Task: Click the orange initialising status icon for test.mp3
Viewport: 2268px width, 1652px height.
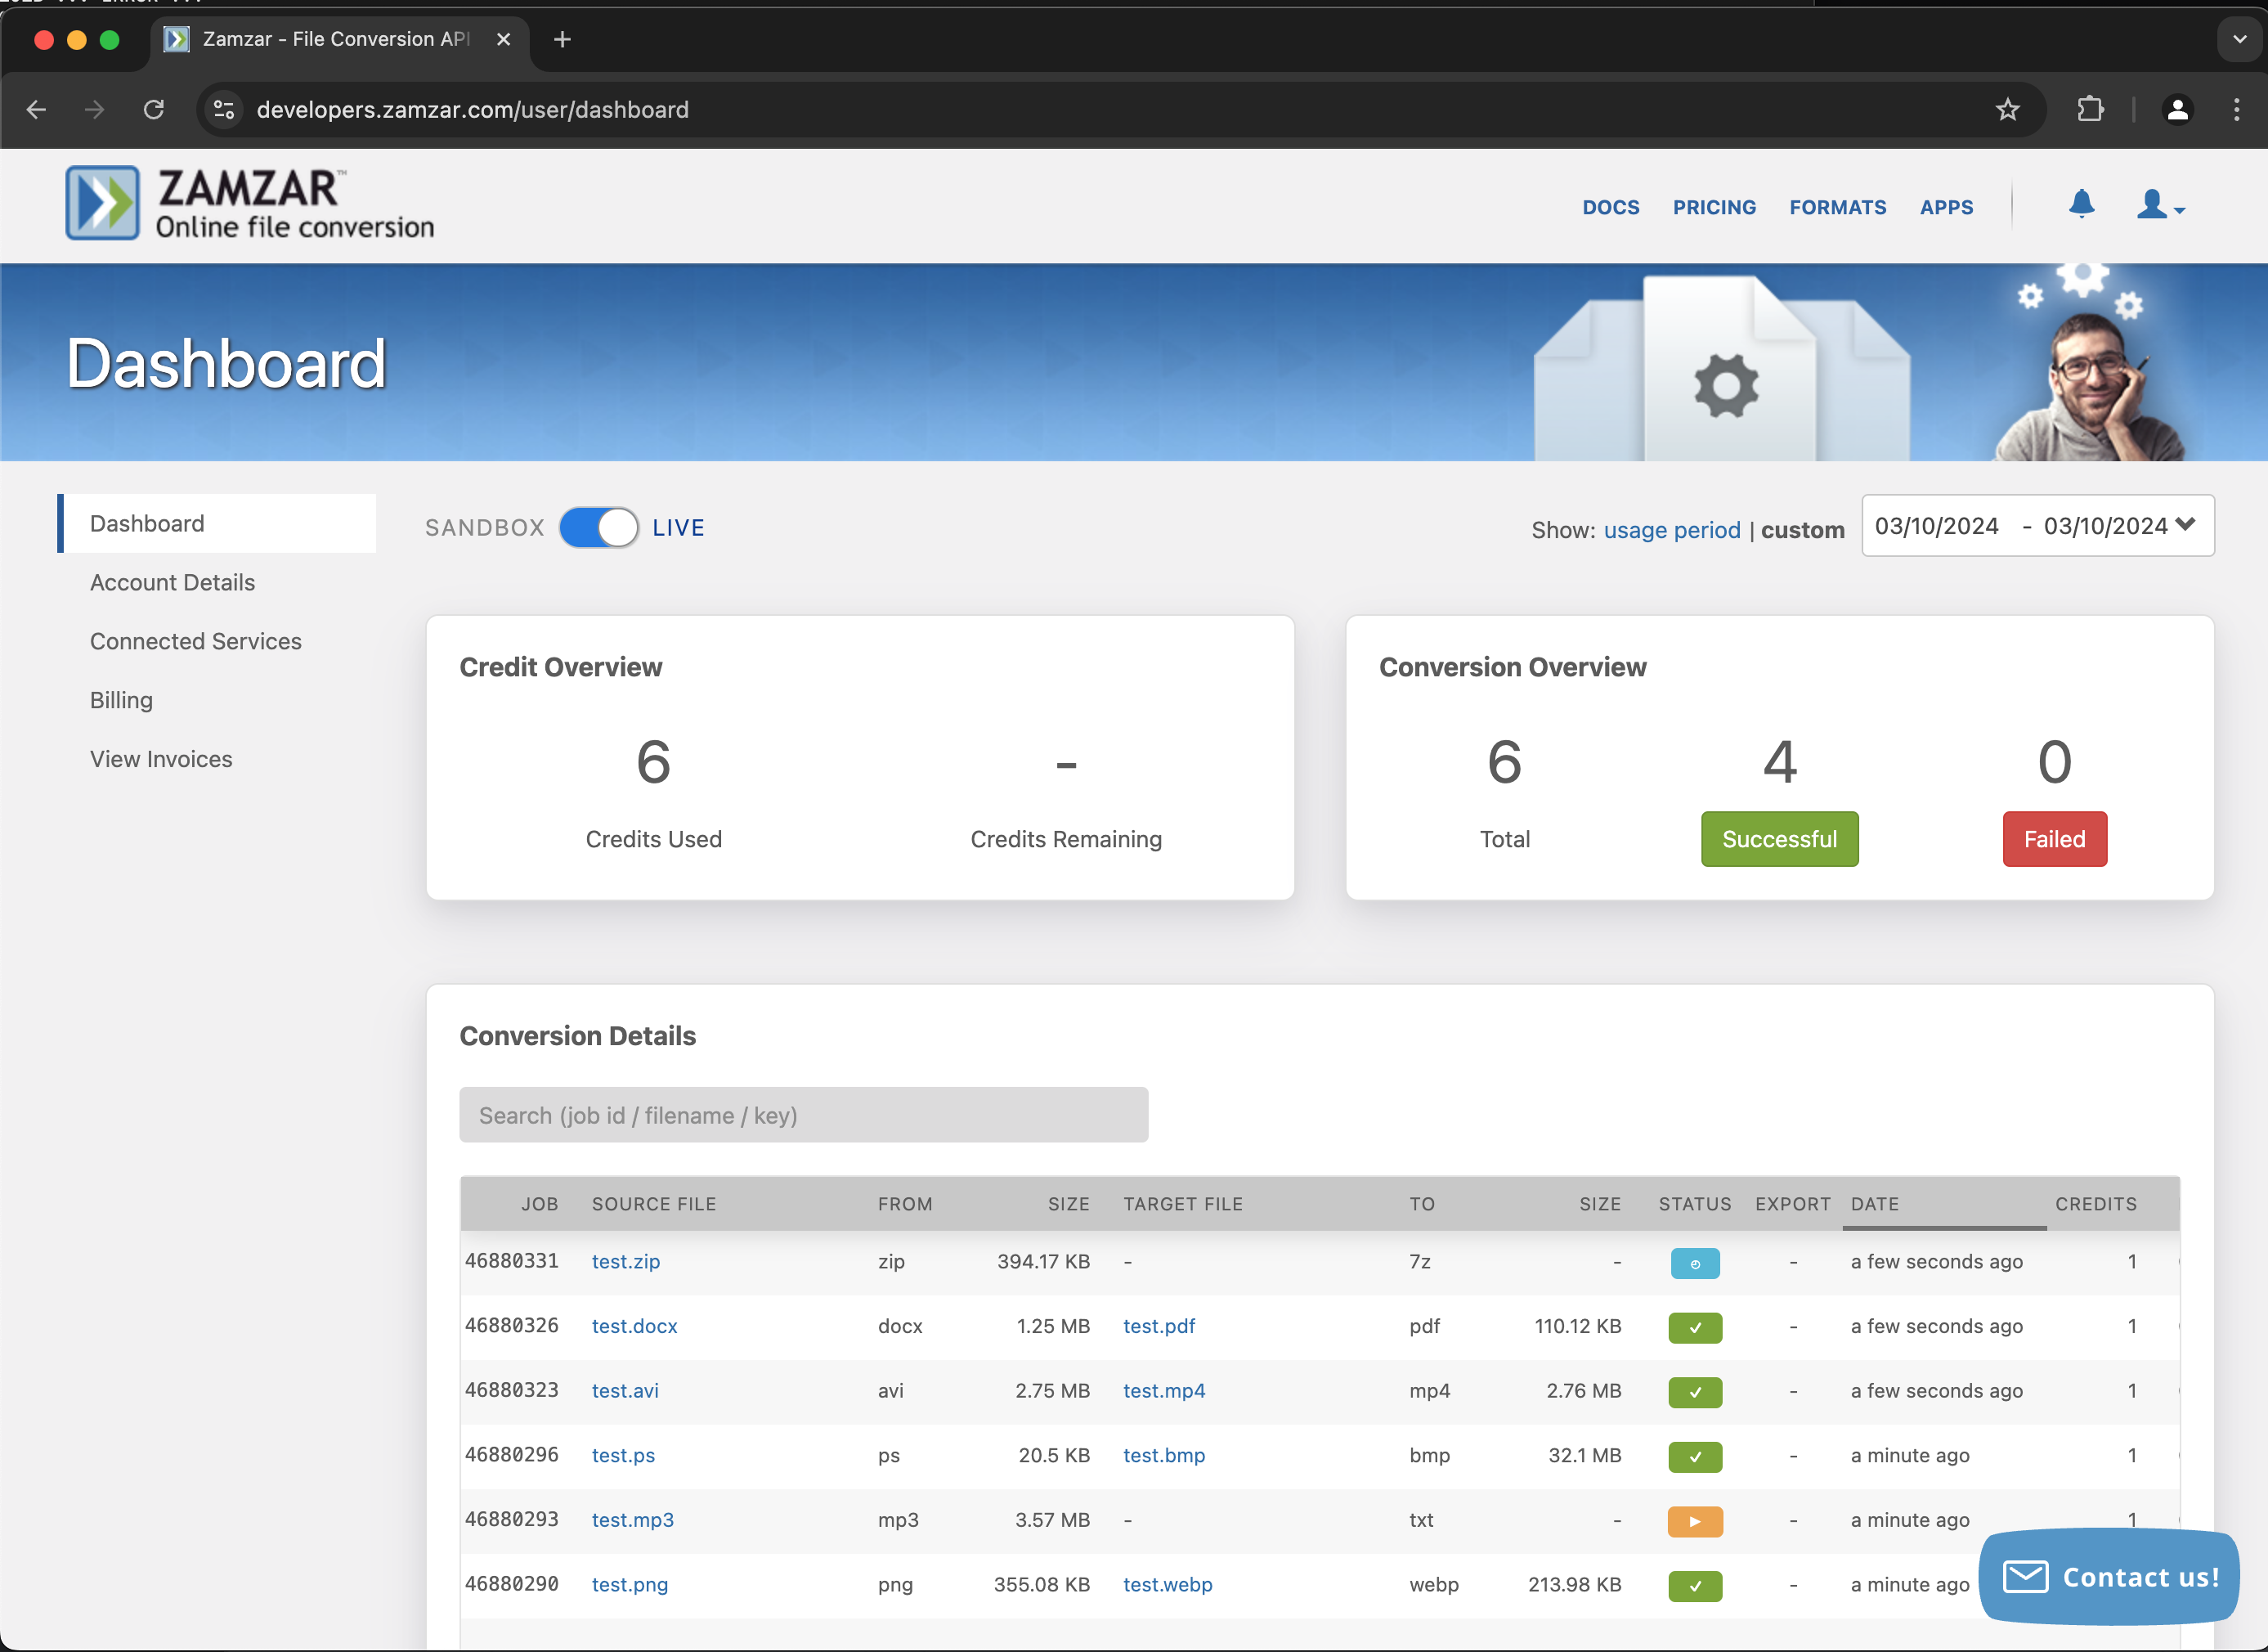Action: pyautogui.click(x=1694, y=1521)
